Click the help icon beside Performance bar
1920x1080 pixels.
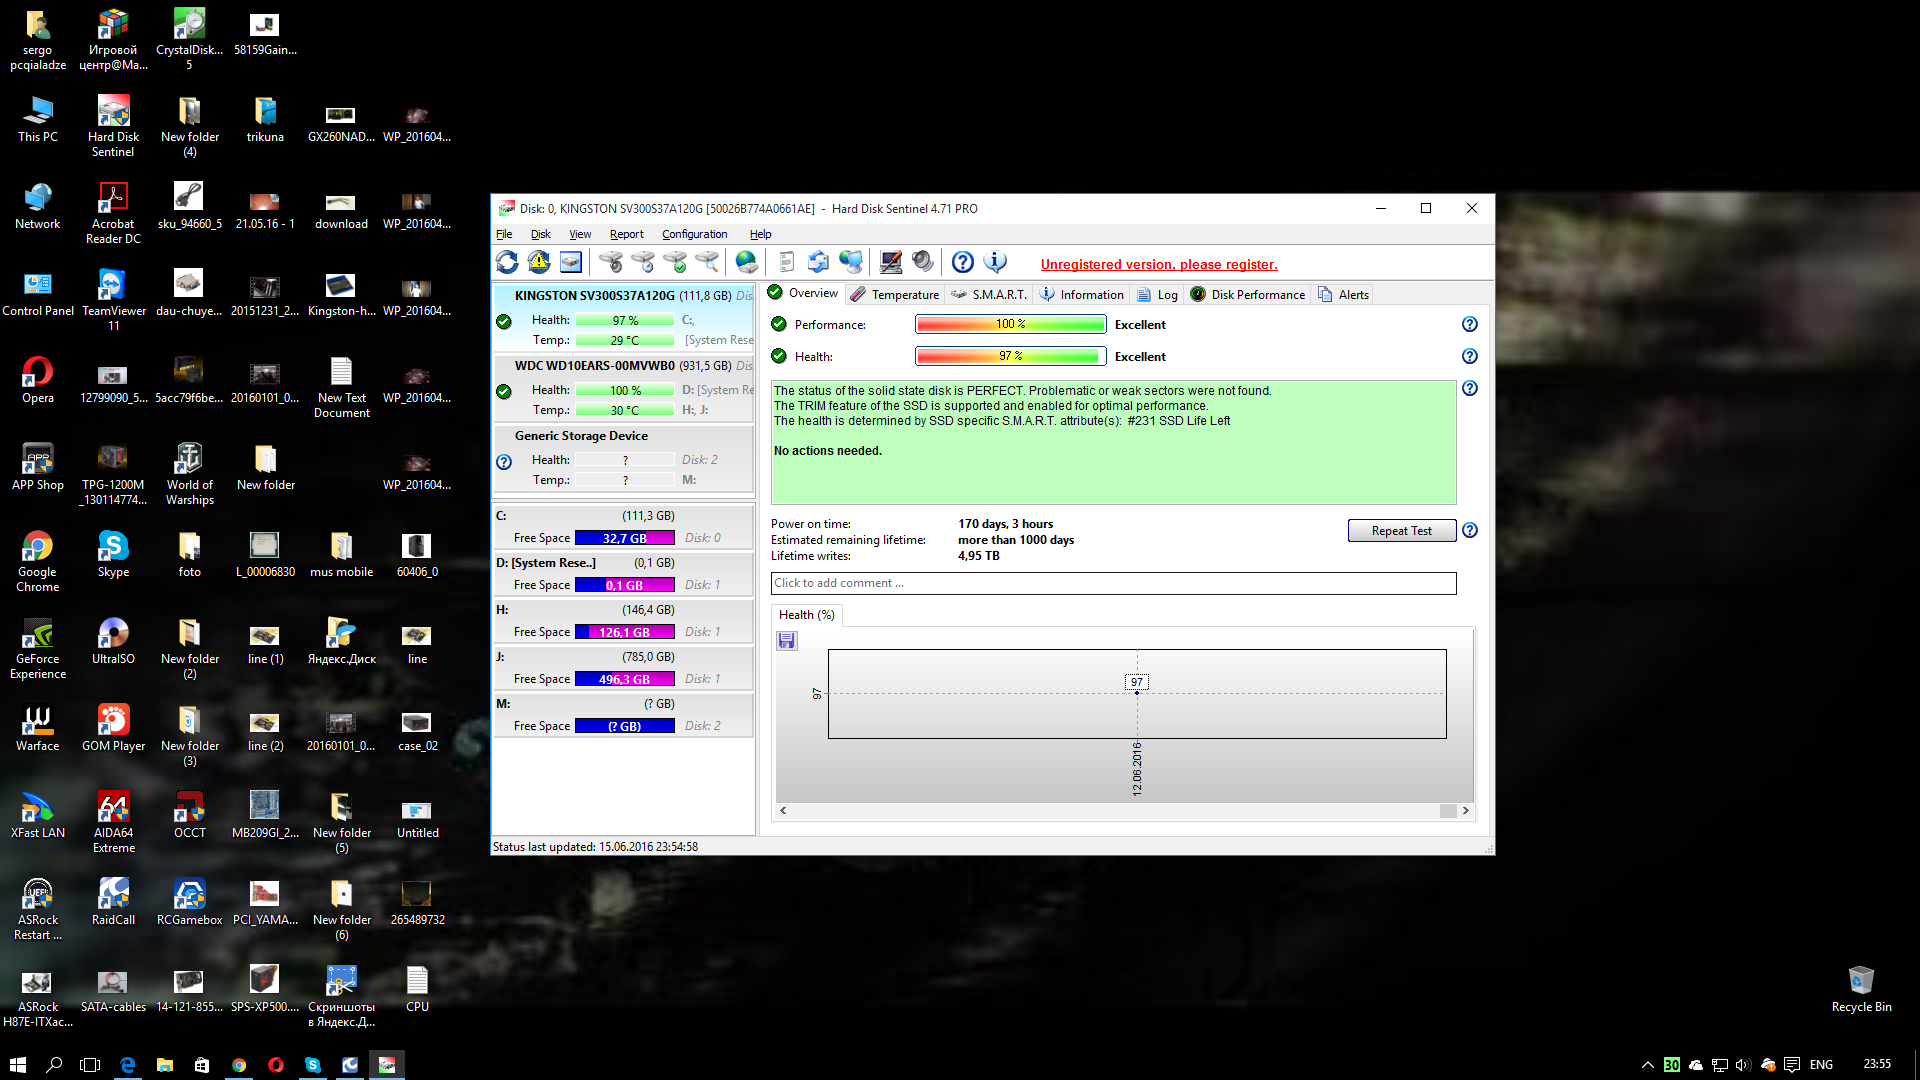pyautogui.click(x=1469, y=324)
